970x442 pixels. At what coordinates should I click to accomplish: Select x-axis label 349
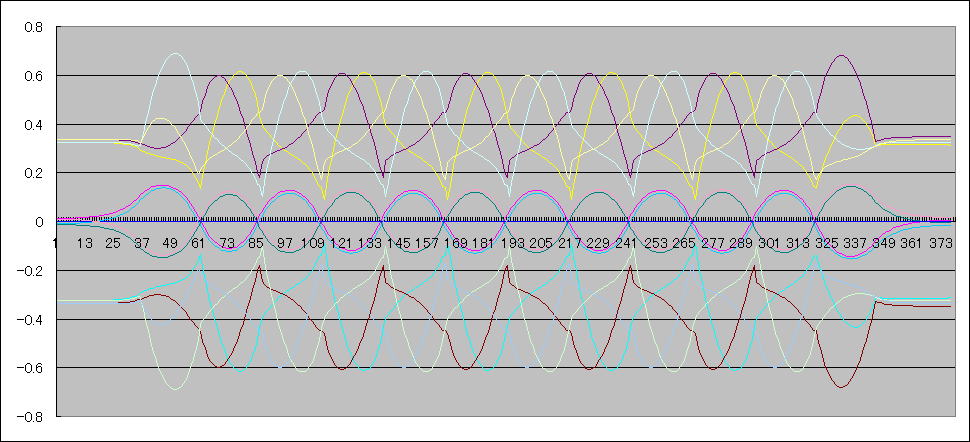(884, 243)
